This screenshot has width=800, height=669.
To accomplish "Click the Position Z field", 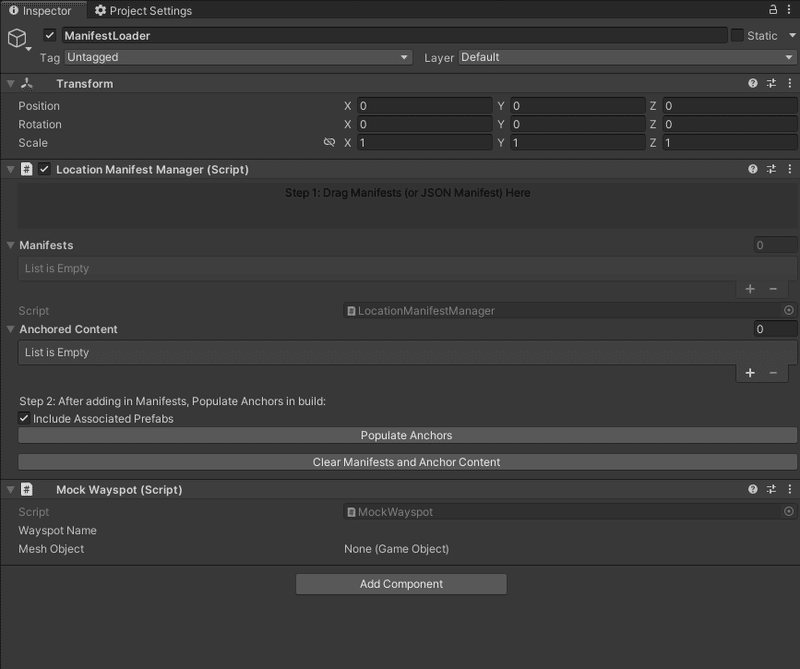I will 730,106.
